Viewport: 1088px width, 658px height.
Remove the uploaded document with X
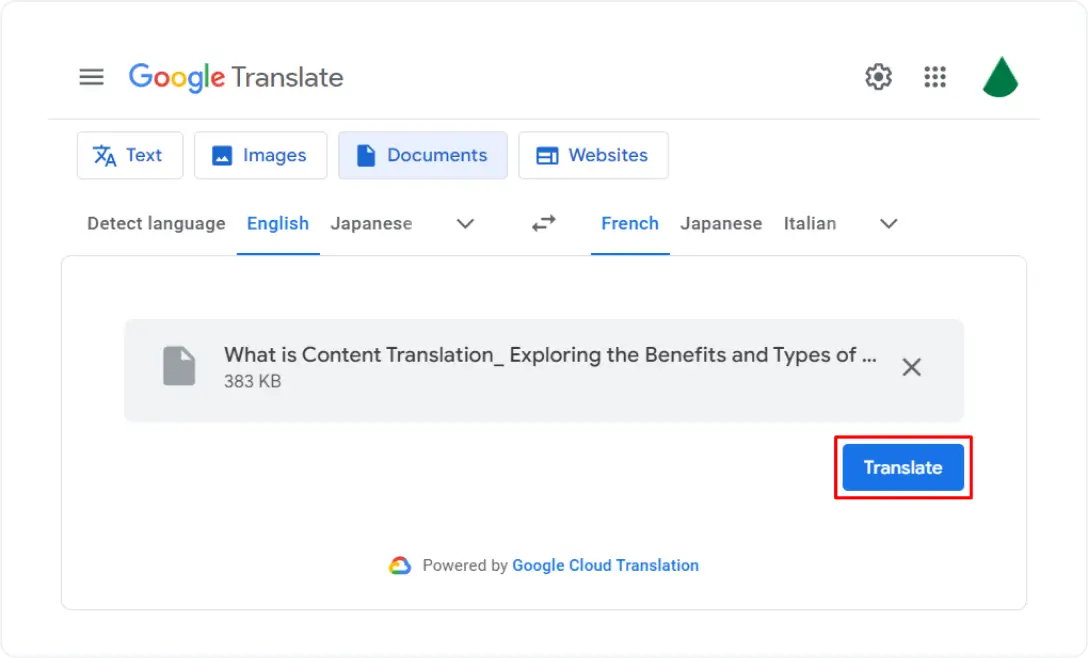click(911, 367)
